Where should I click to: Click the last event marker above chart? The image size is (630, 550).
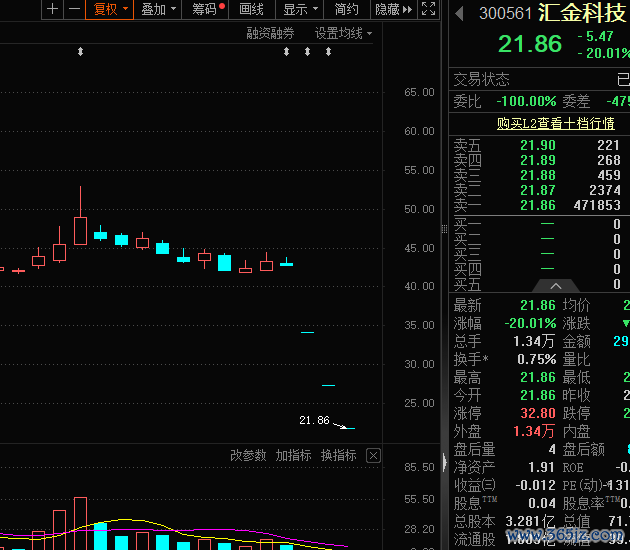coord(328,51)
